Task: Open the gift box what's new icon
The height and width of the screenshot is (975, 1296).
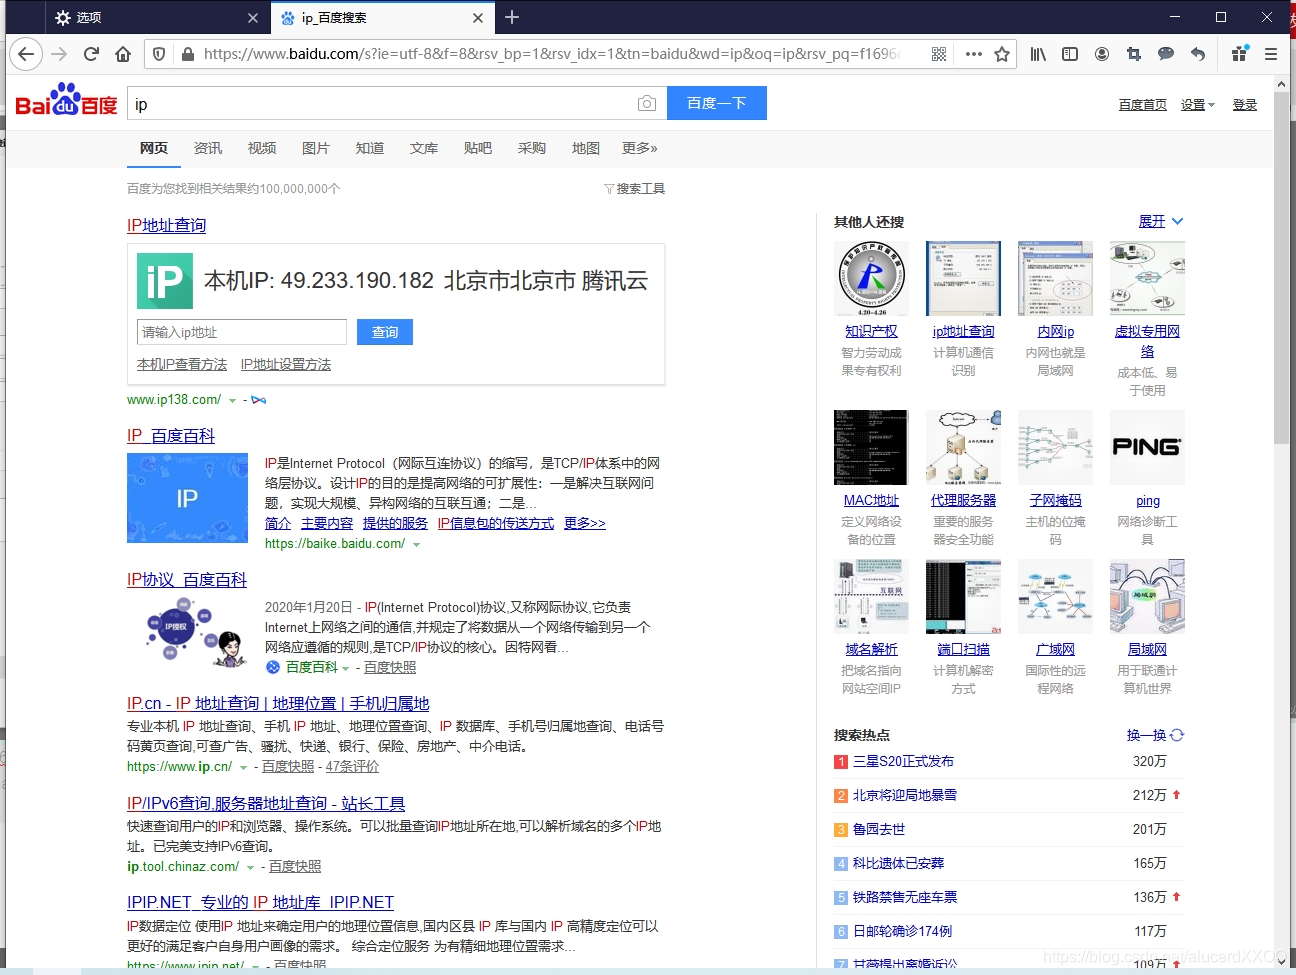Action: pyautogui.click(x=1240, y=54)
